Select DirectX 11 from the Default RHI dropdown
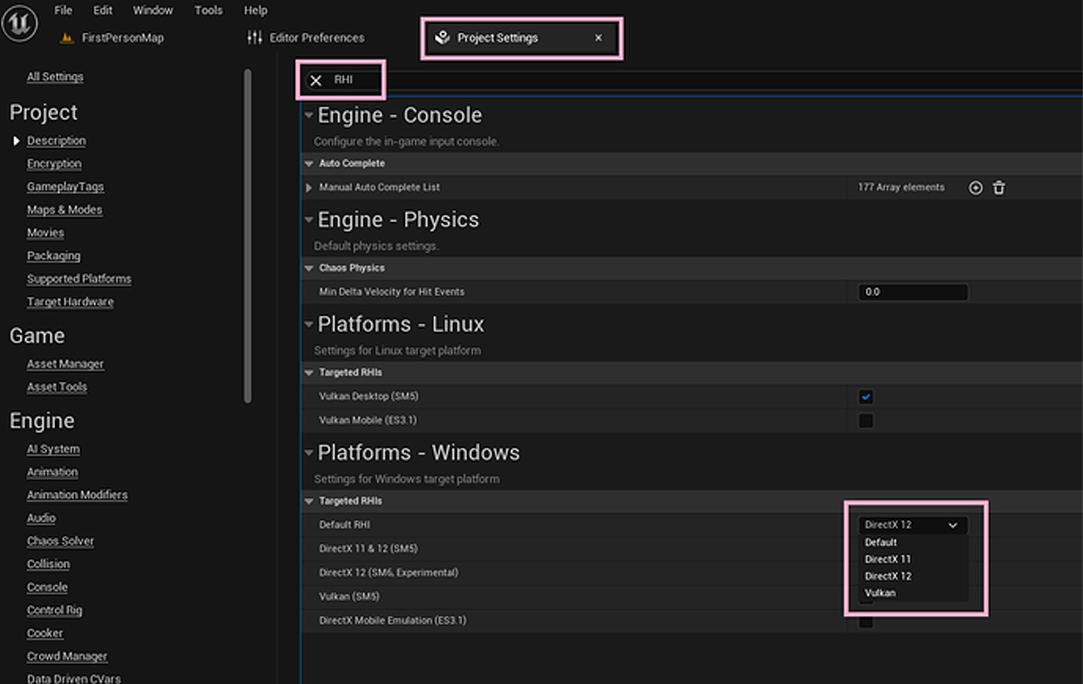 (x=889, y=558)
